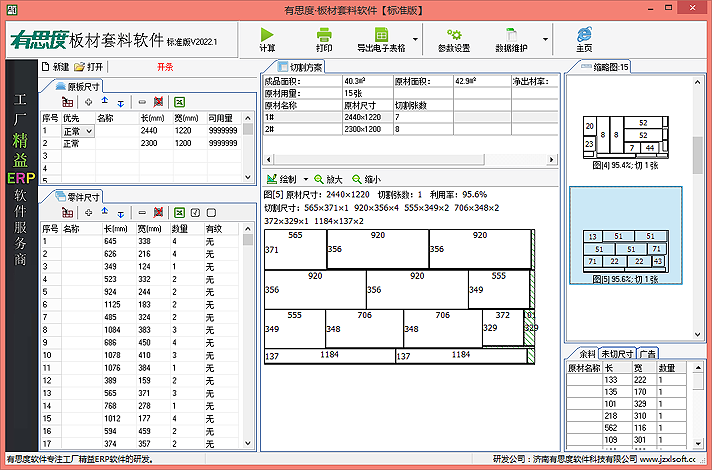Click down arrow of 原板尺寸 table scrollbar
The width and height of the screenshot is (712, 470).
pos(247,177)
